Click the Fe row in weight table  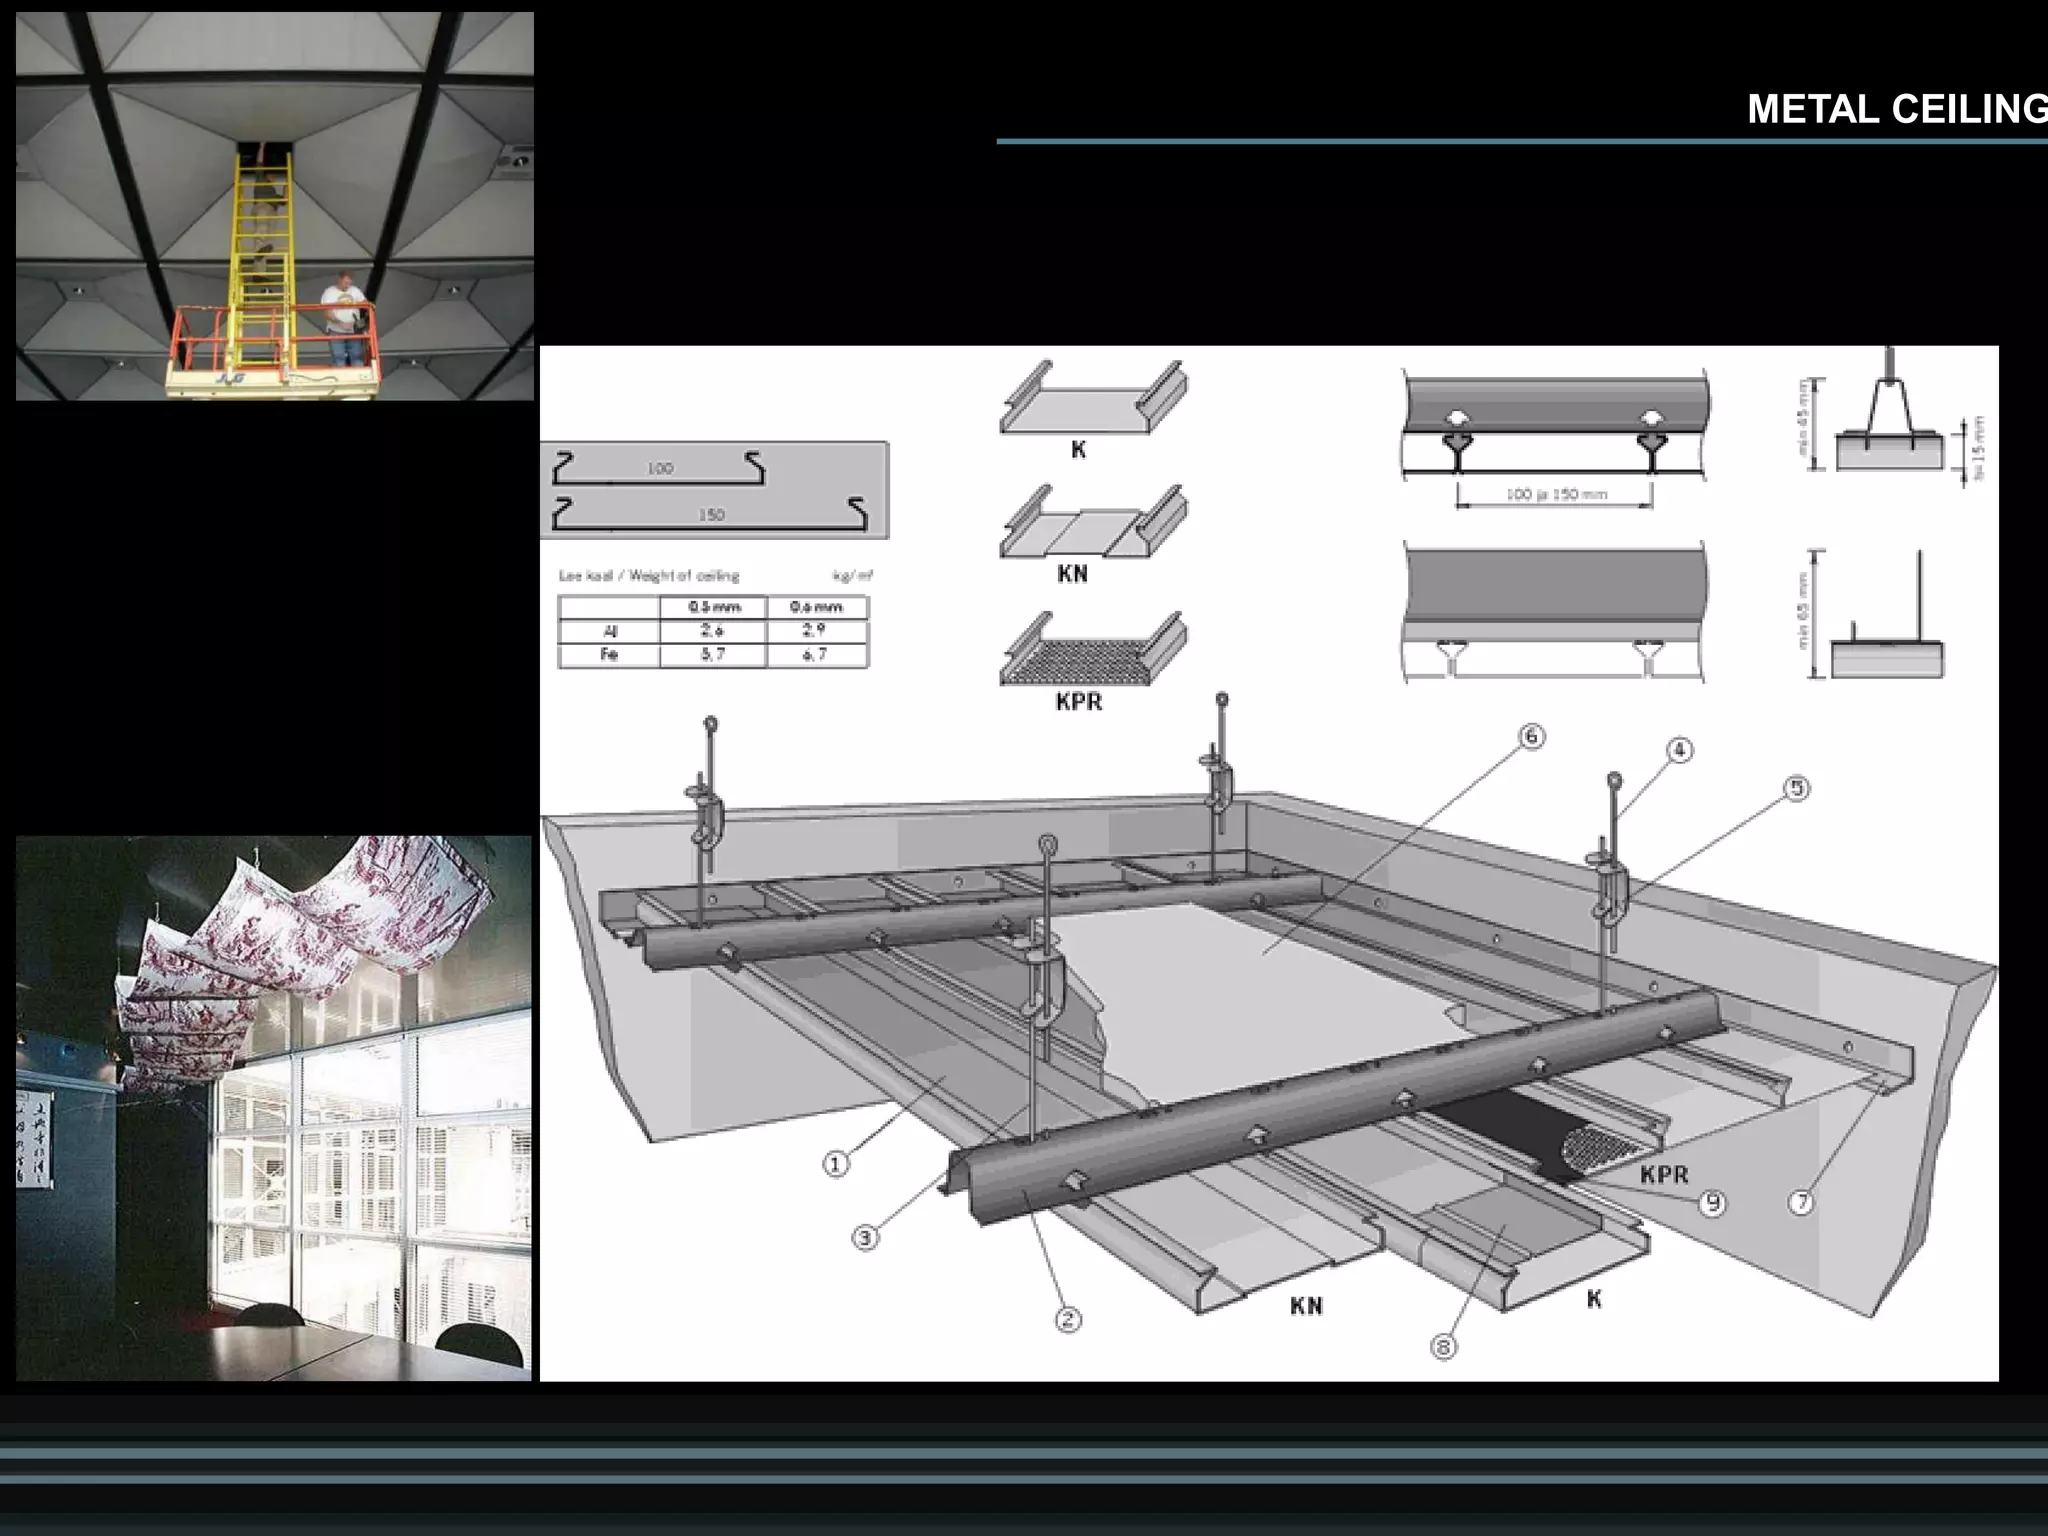tap(712, 655)
